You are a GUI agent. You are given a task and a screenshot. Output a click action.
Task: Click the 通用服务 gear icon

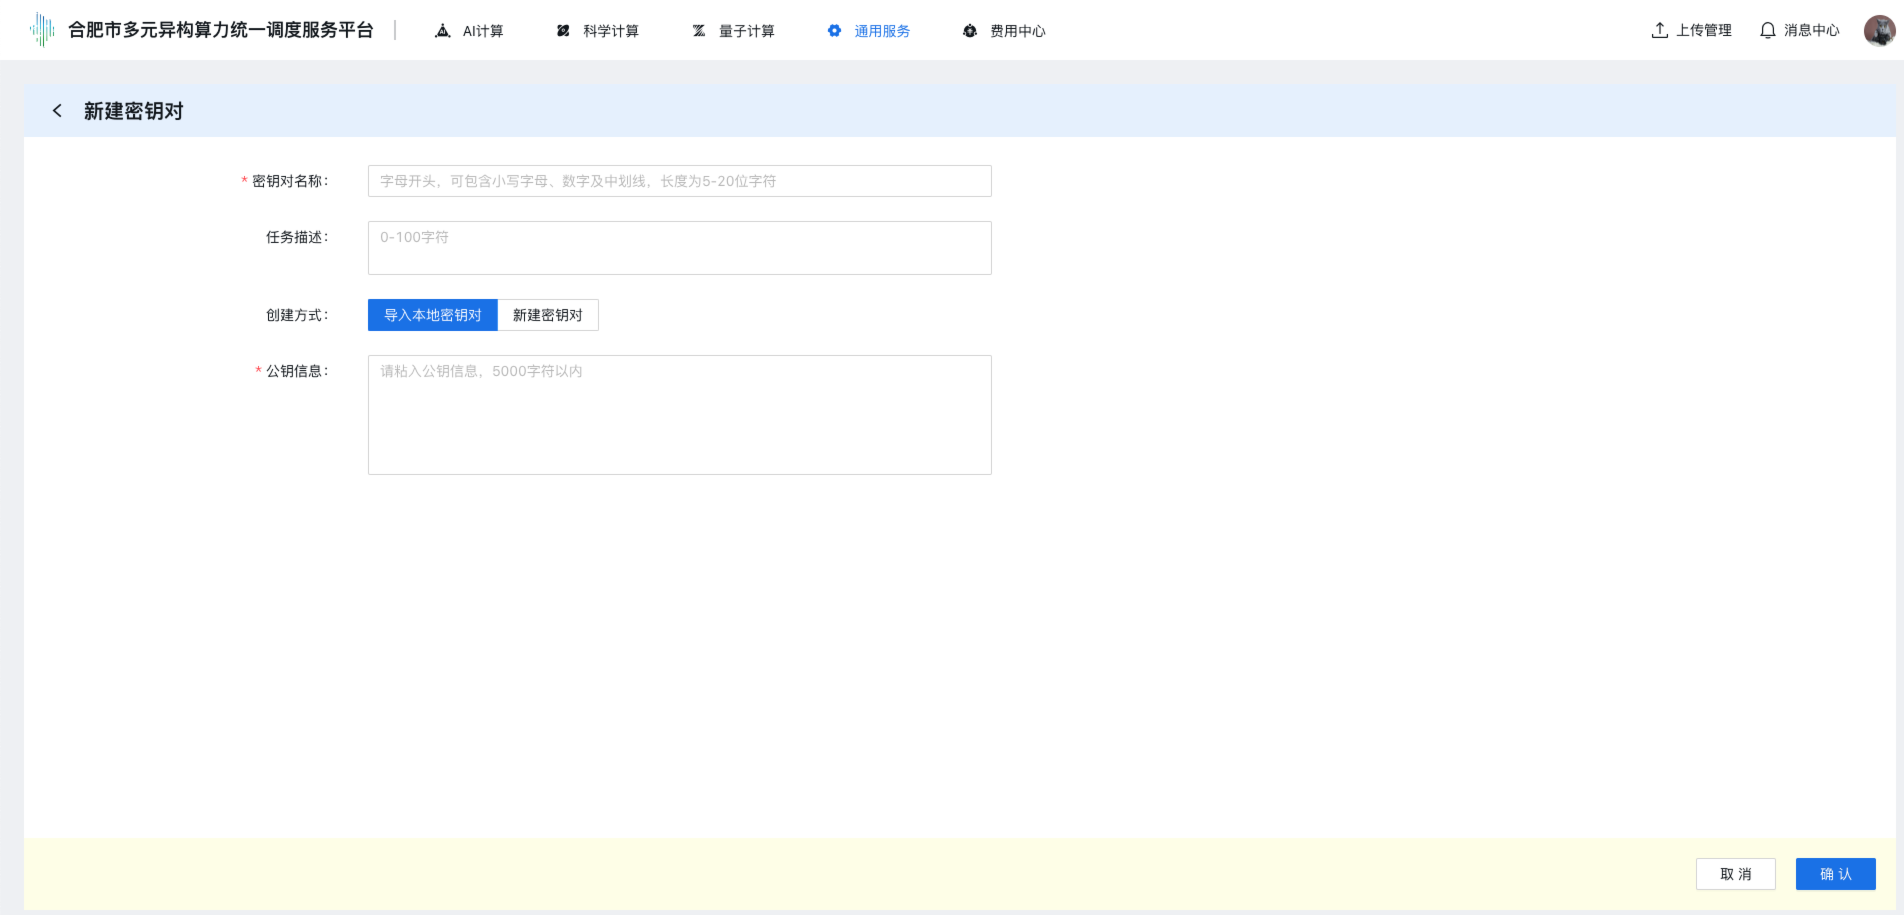[834, 31]
